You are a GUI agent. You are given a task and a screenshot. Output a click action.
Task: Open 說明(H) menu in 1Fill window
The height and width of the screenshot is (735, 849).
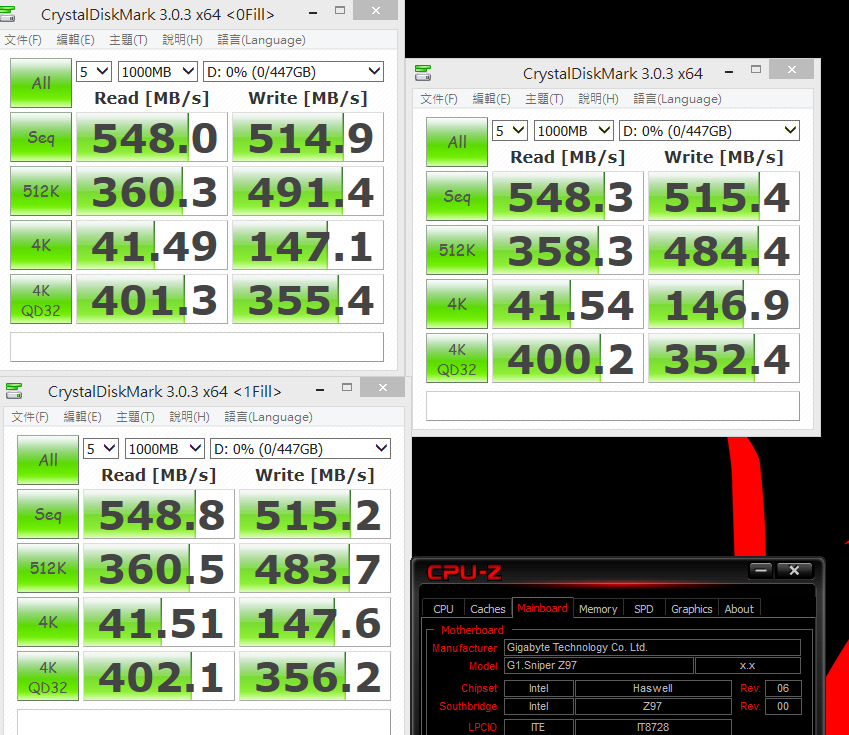190,417
